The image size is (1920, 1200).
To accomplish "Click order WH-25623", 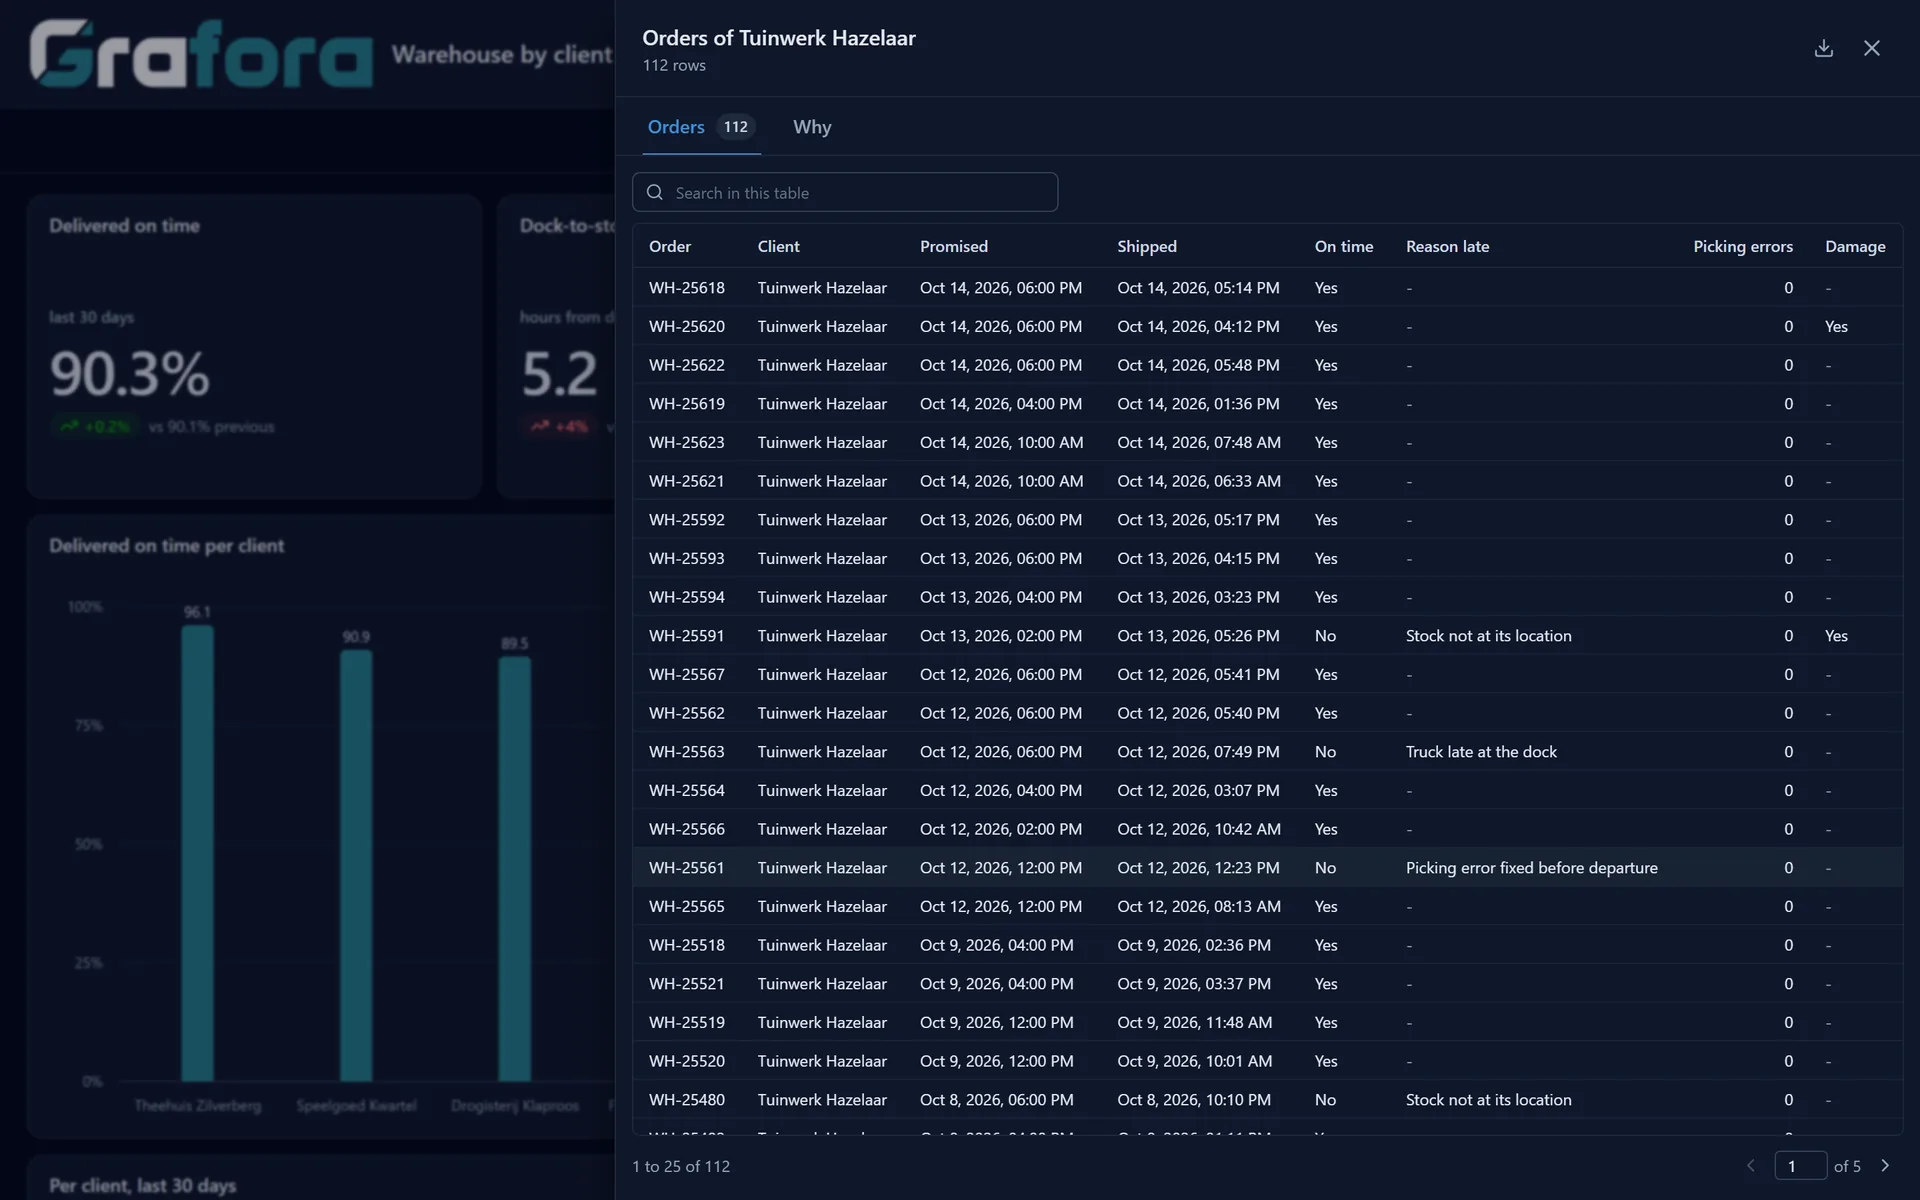I will (x=686, y=442).
